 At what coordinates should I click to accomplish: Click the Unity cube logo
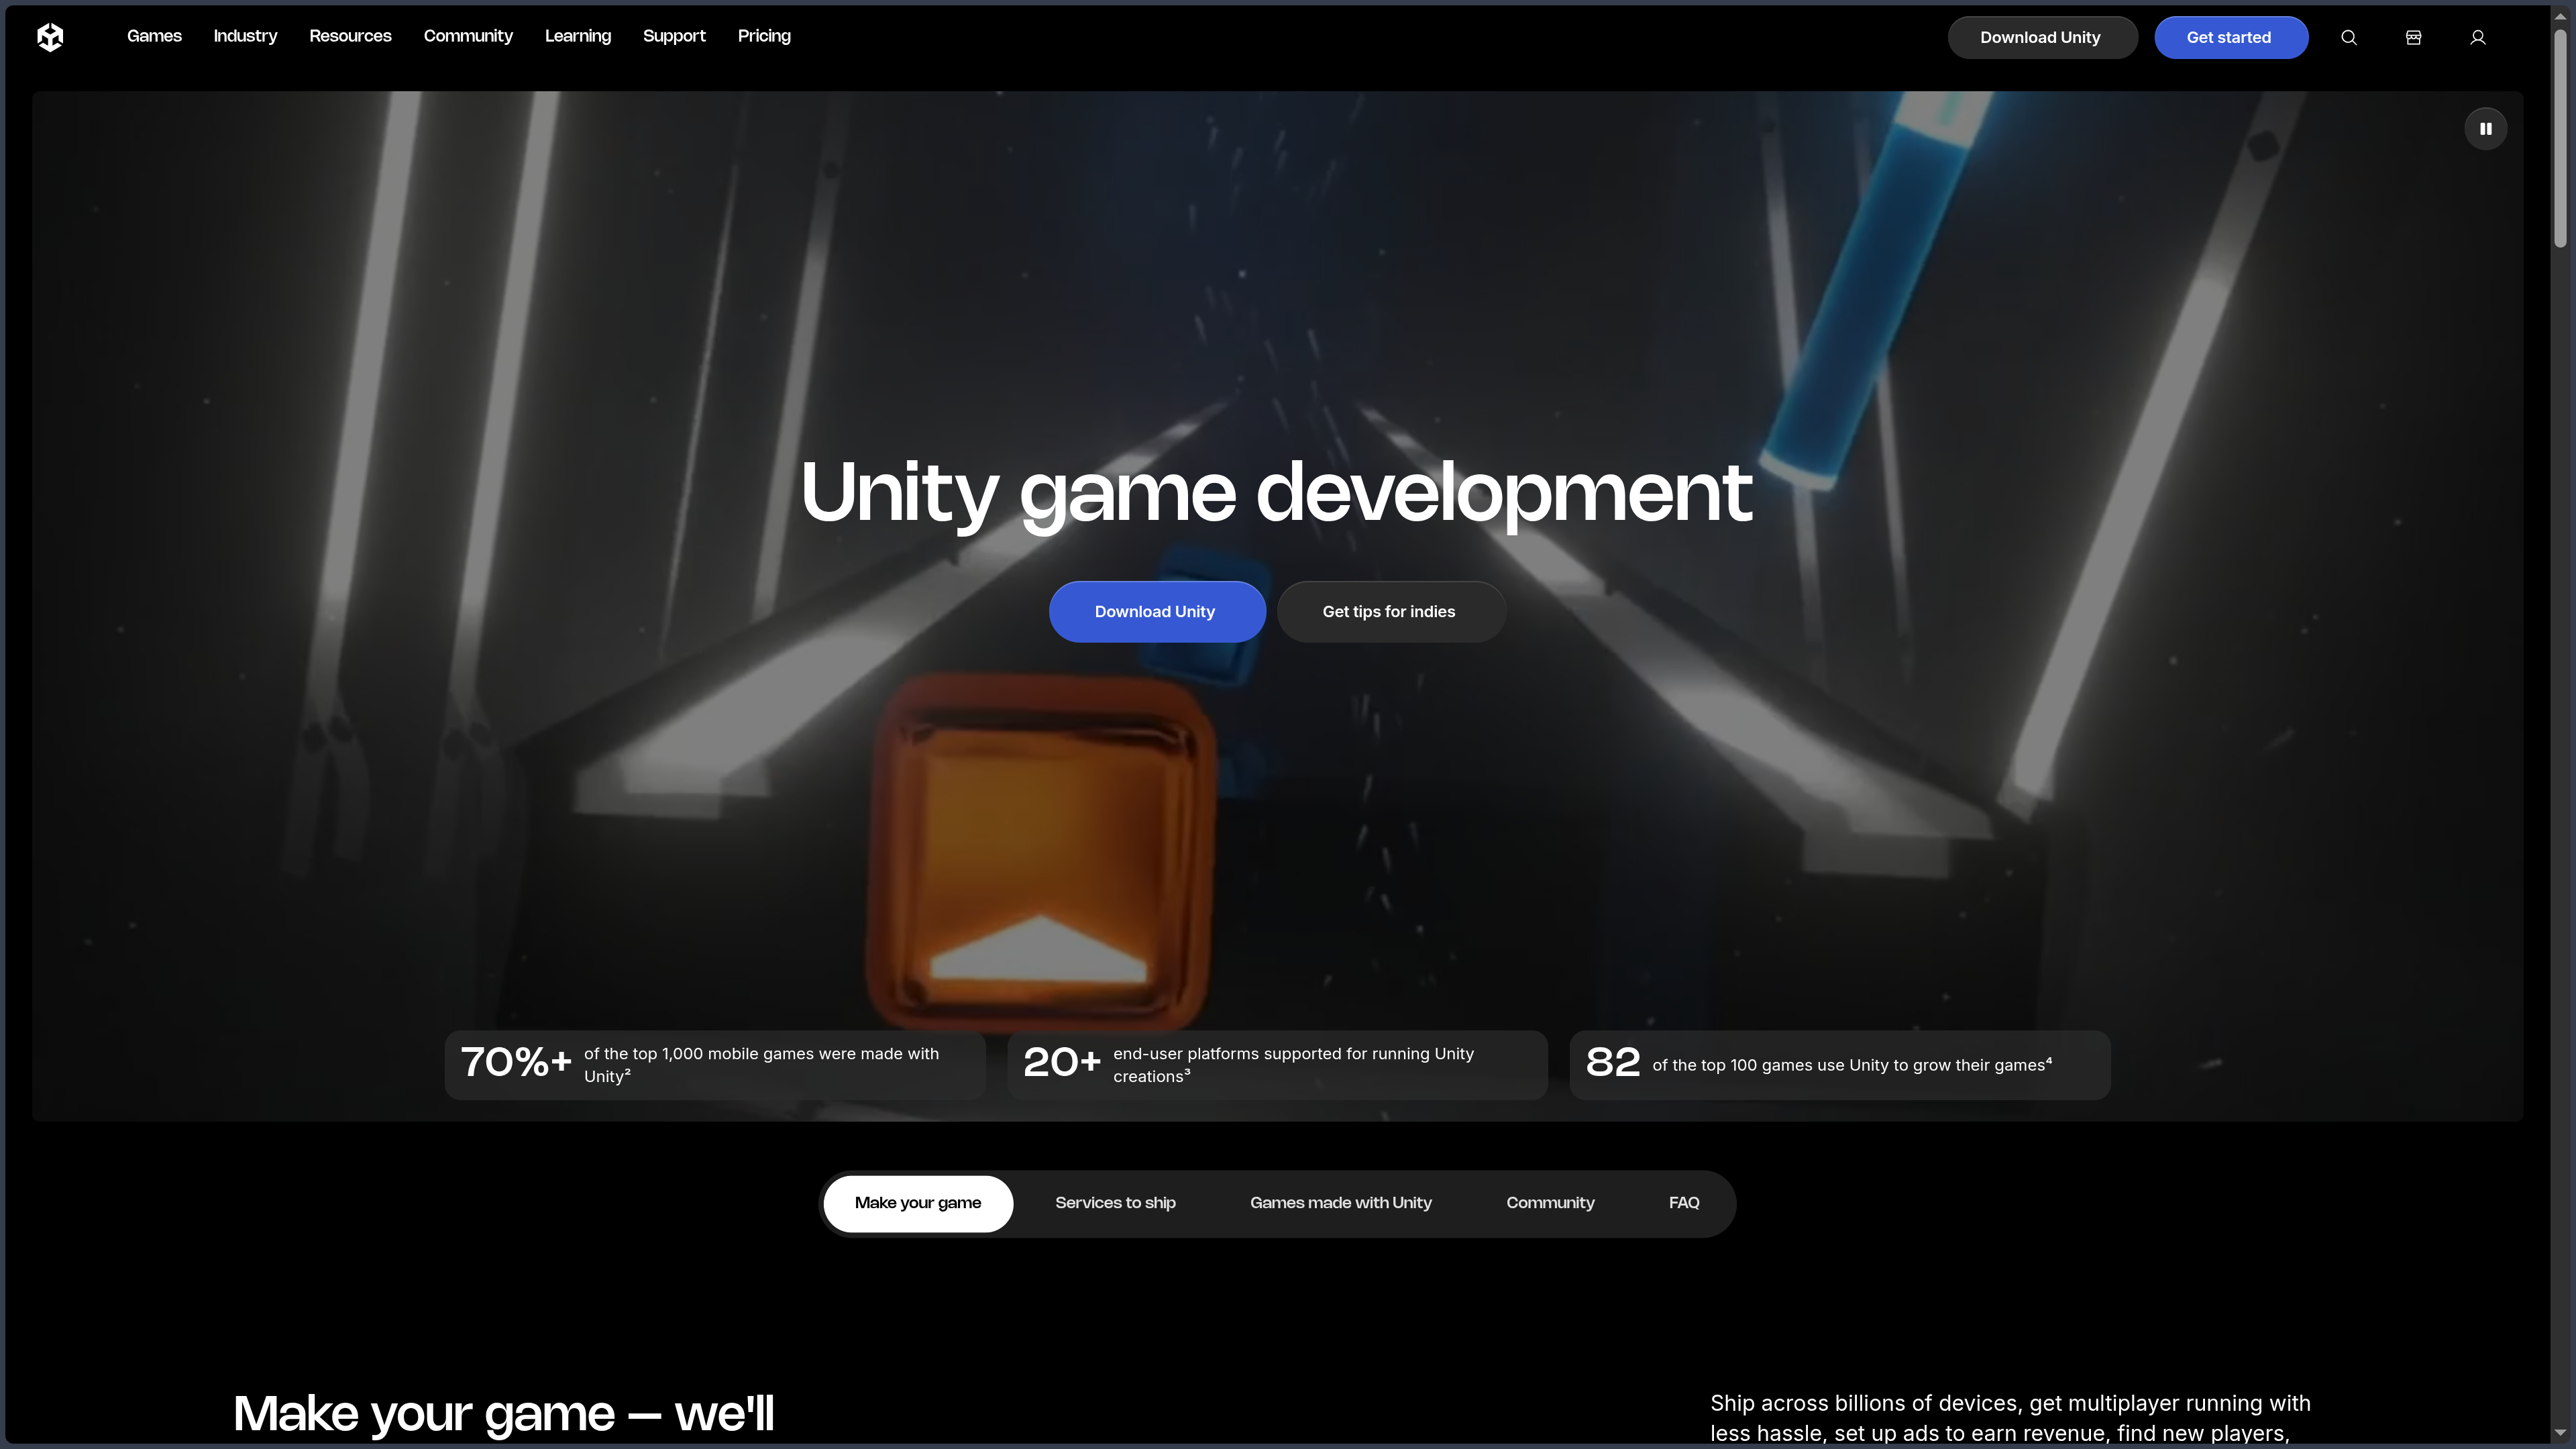click(50, 37)
